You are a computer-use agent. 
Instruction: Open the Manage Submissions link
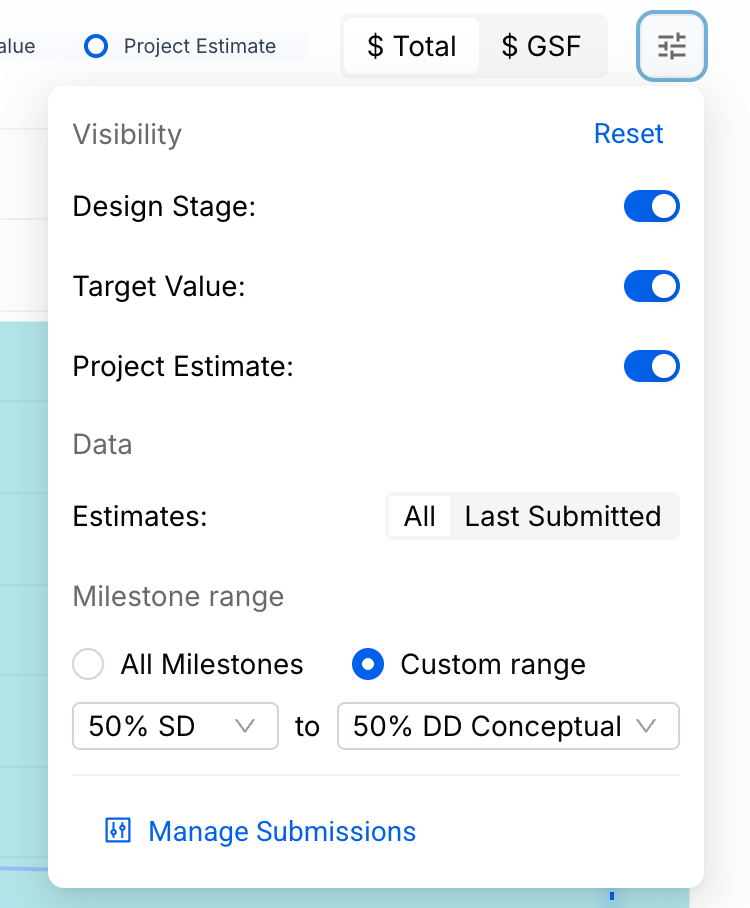[282, 831]
